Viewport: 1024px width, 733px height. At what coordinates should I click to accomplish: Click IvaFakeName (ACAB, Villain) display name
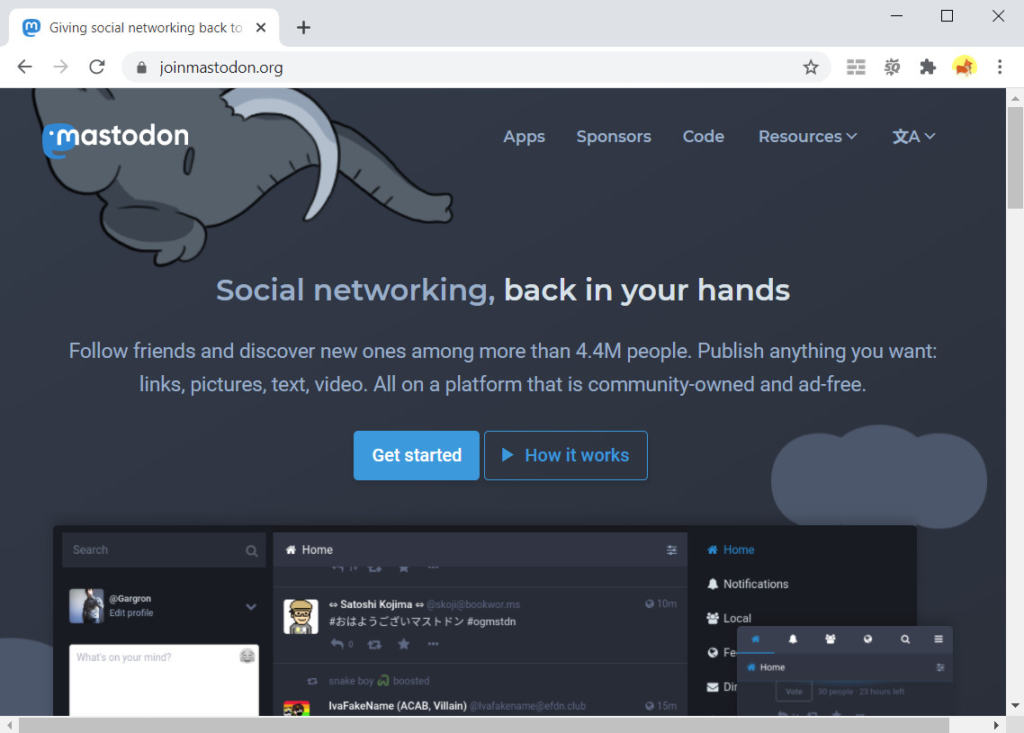tap(397, 706)
